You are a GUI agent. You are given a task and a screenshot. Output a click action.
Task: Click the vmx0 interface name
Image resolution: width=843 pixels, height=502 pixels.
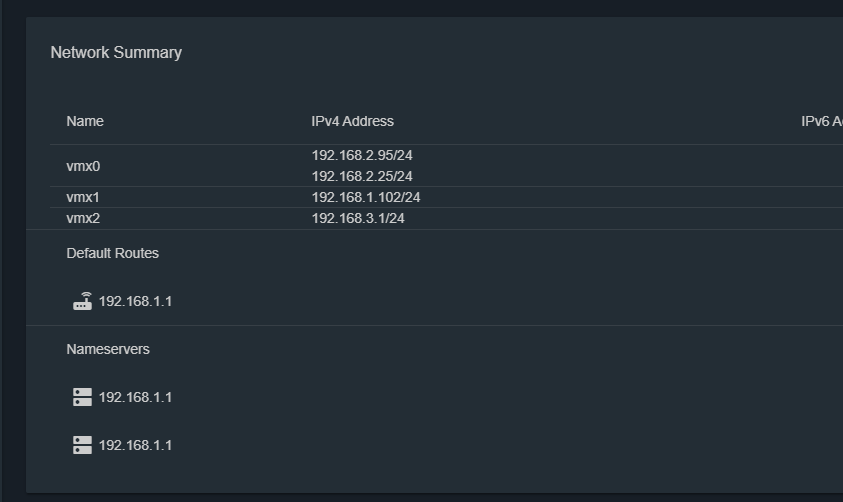tap(83, 167)
